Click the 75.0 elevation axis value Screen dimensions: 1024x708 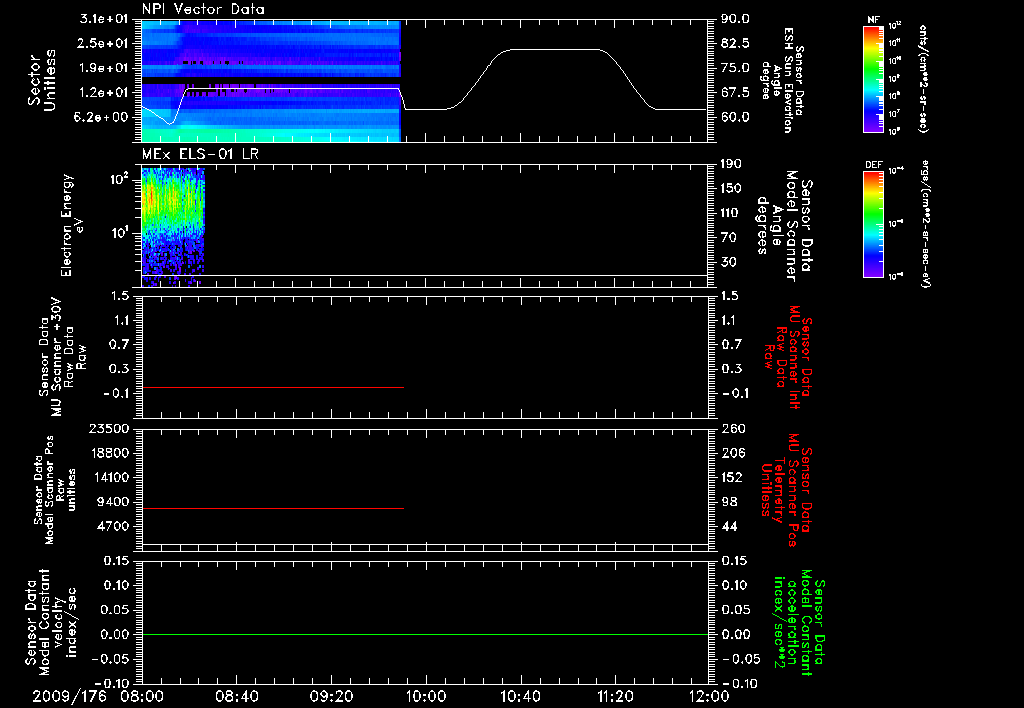(x=735, y=68)
